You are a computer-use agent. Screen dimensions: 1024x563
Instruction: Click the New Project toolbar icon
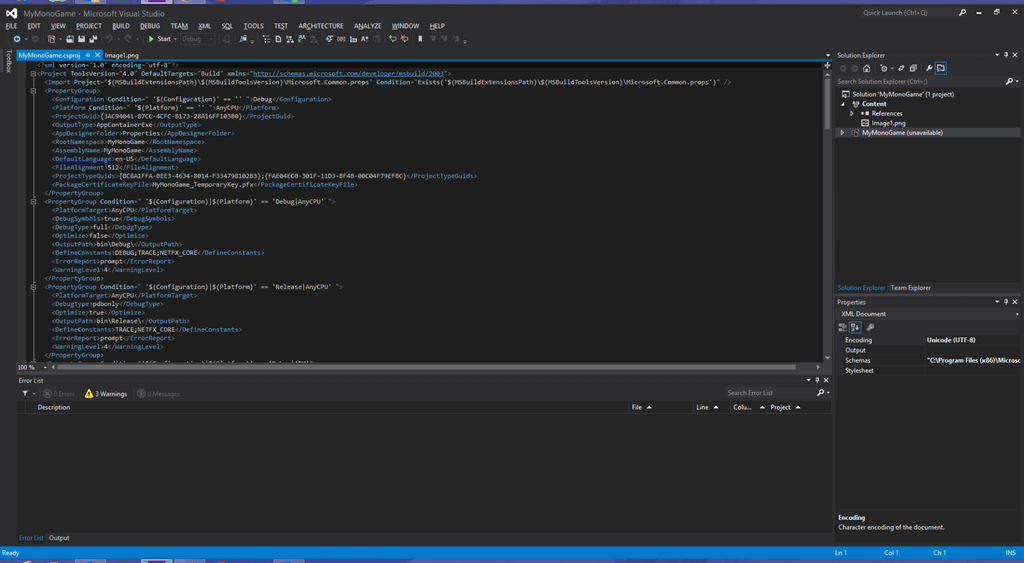pos(52,39)
